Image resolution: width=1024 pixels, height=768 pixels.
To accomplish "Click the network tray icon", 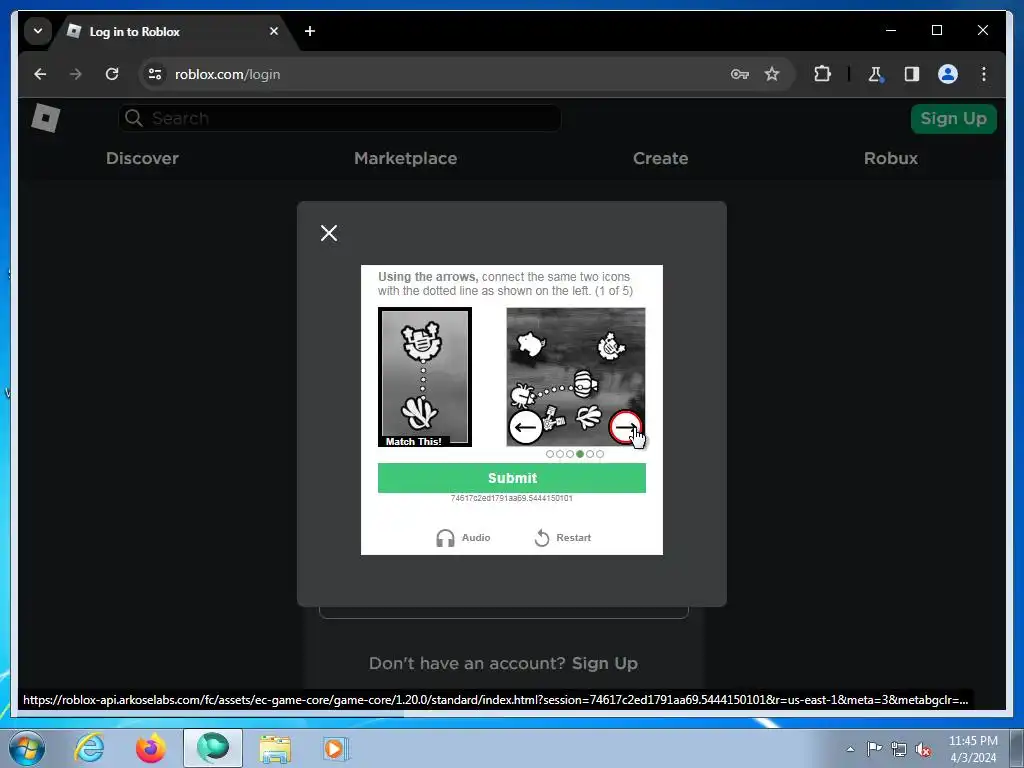I will [899, 749].
